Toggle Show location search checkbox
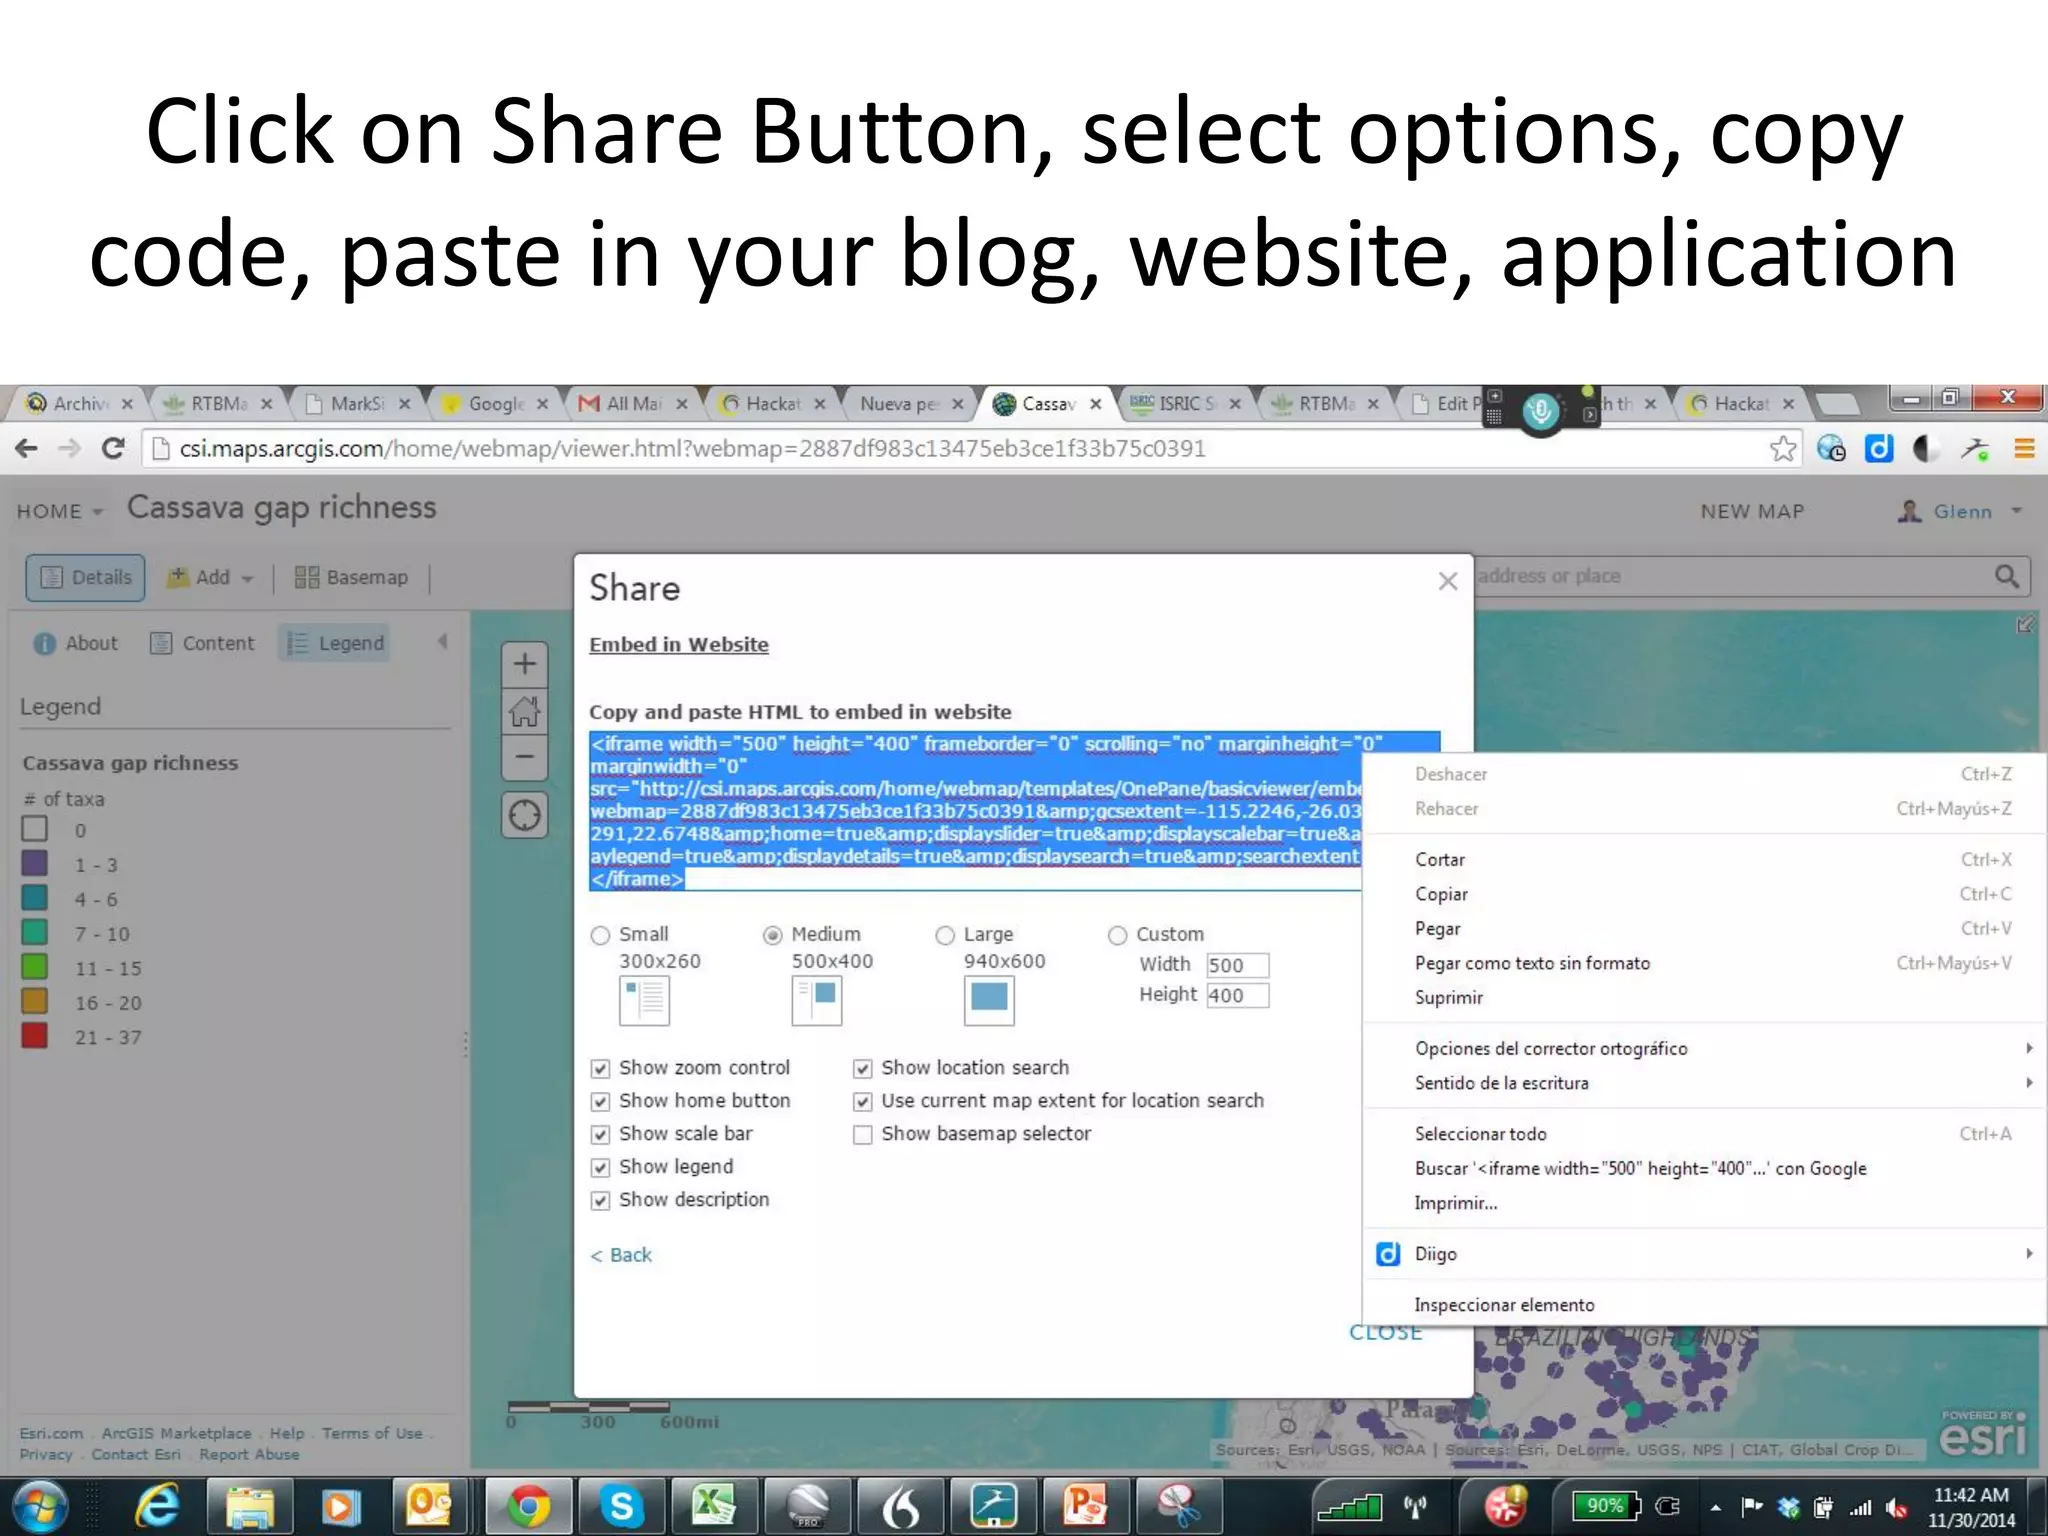 862,1068
